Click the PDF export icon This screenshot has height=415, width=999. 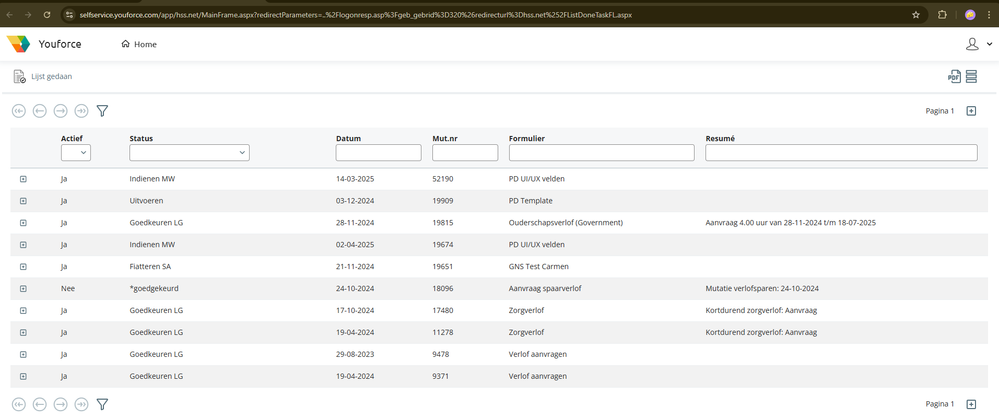pyautogui.click(x=954, y=77)
